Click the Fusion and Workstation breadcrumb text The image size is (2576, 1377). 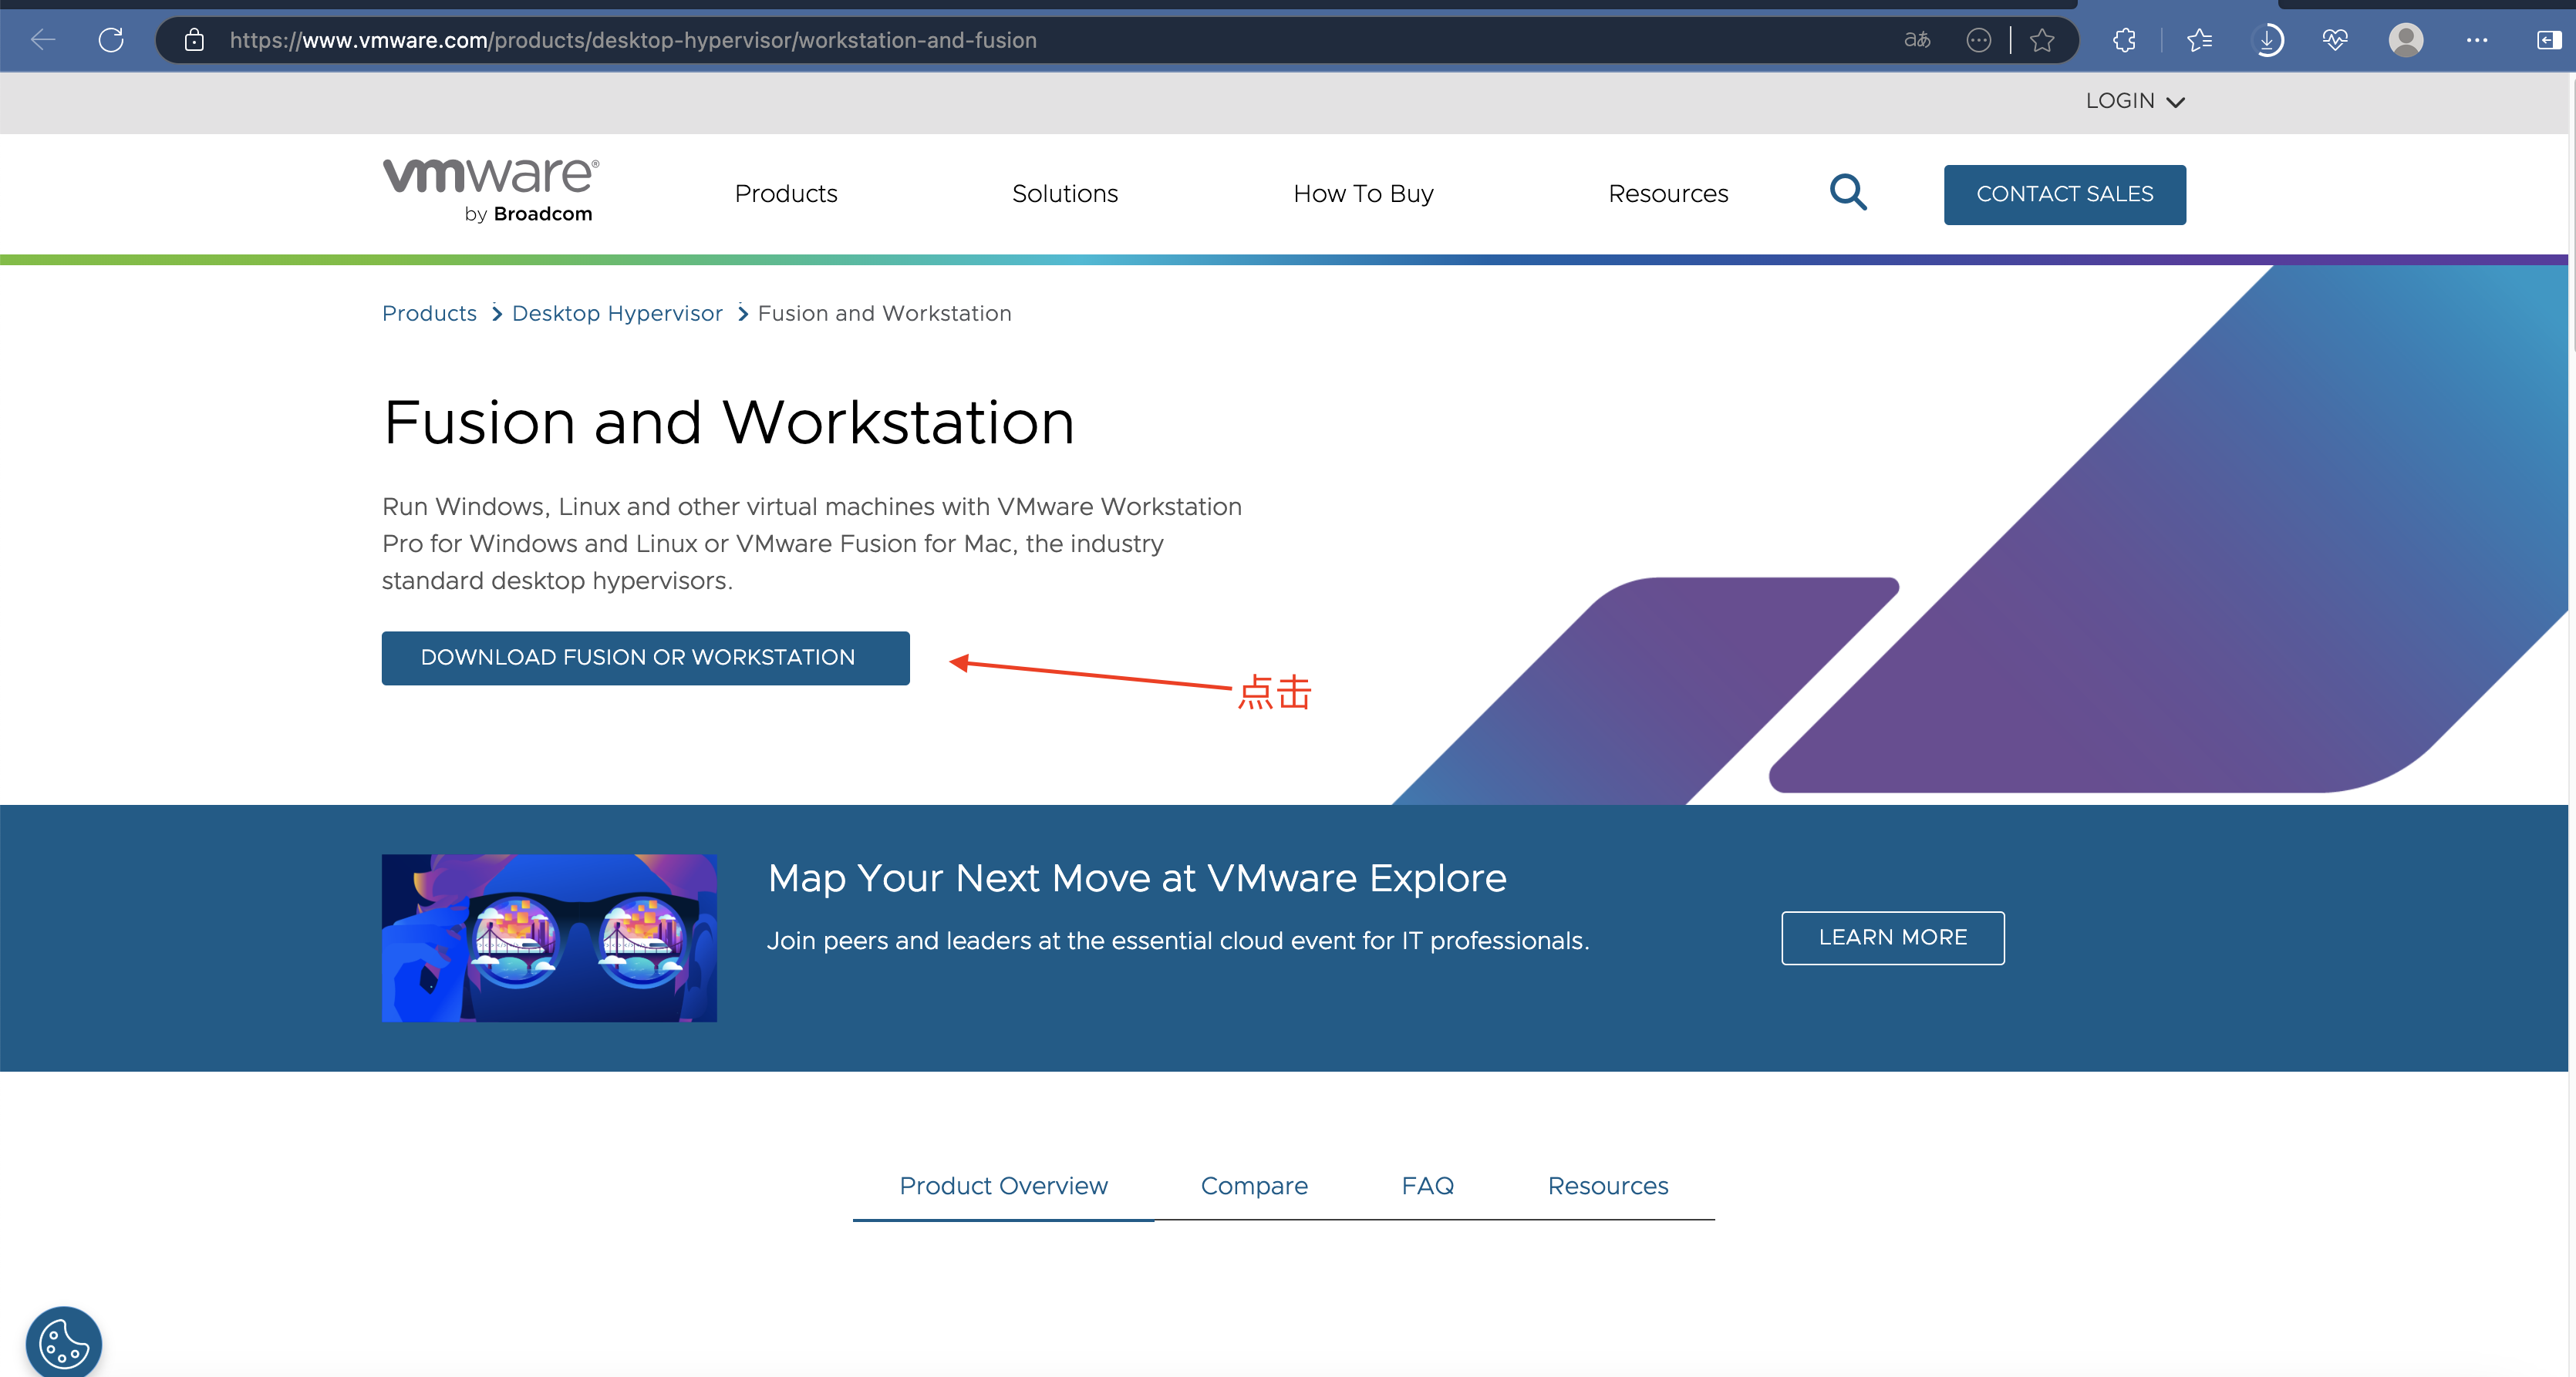(x=884, y=313)
